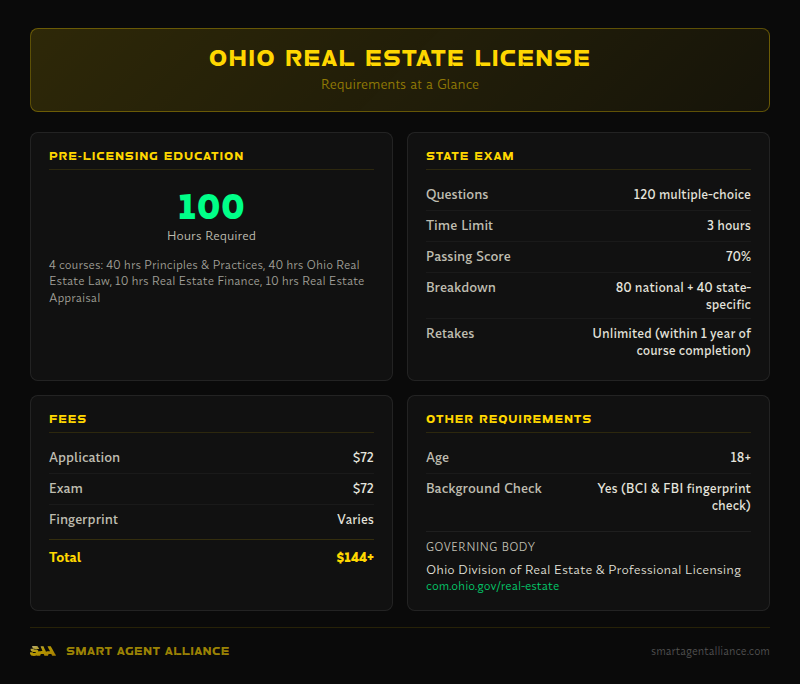Select the green "100" hours figure
800x684 pixels.
pyautogui.click(x=210, y=207)
